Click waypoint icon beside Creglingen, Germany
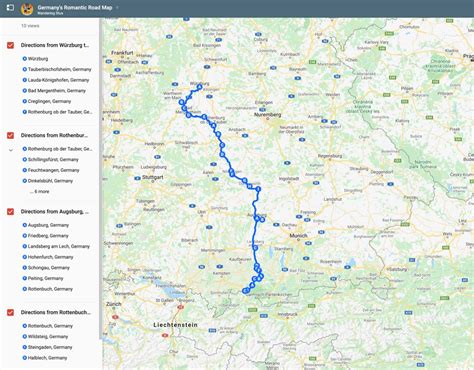This screenshot has width=474, height=370. (25, 101)
